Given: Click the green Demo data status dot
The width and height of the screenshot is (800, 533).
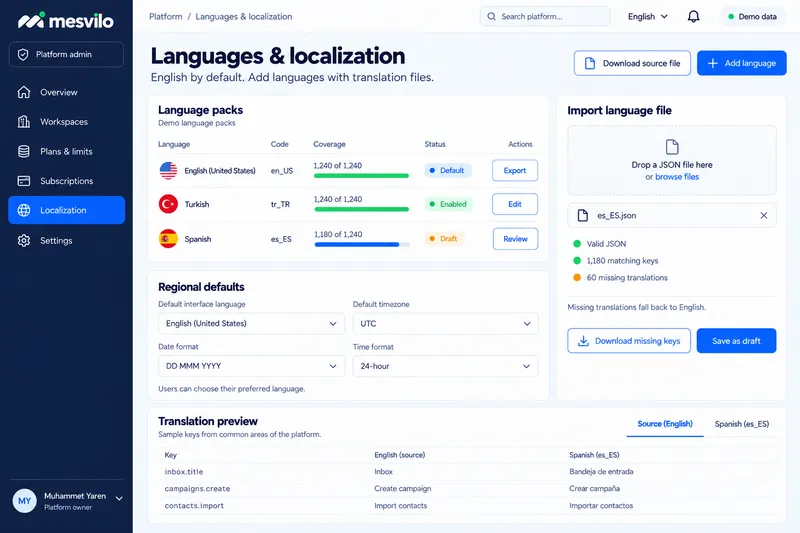Looking at the screenshot, I should (731, 16).
